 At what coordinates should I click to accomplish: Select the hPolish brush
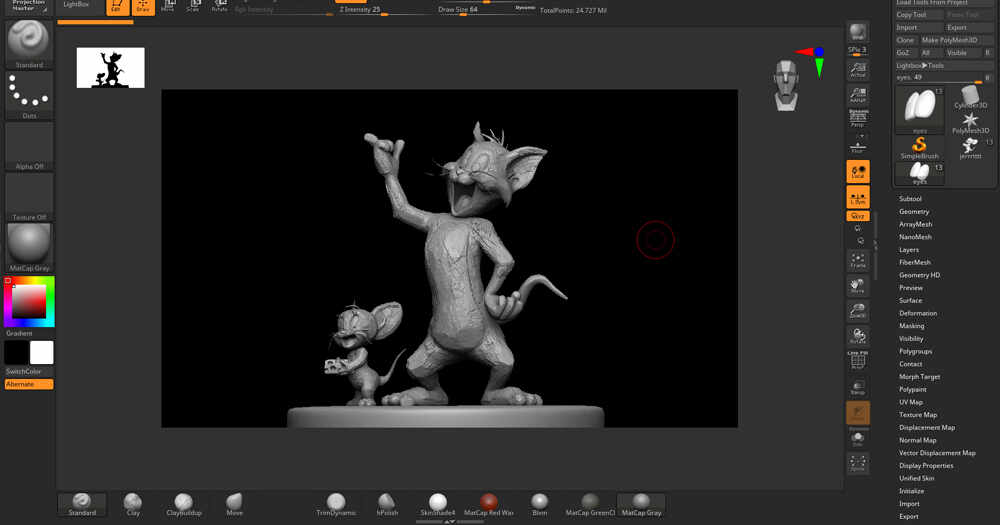tap(387, 504)
